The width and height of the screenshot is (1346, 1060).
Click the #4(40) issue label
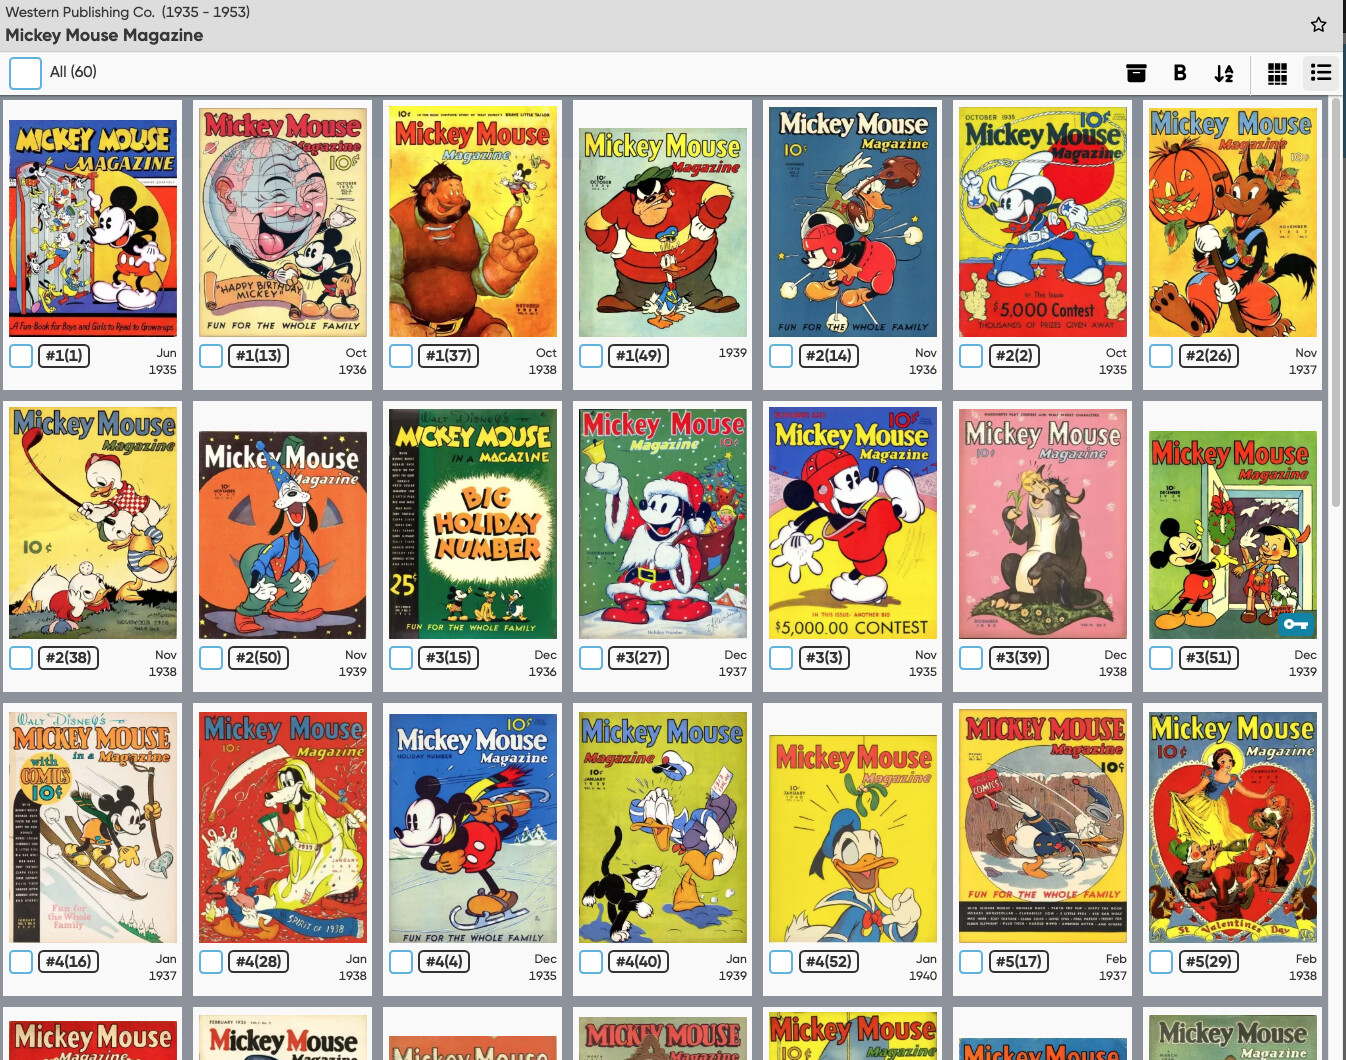click(638, 962)
